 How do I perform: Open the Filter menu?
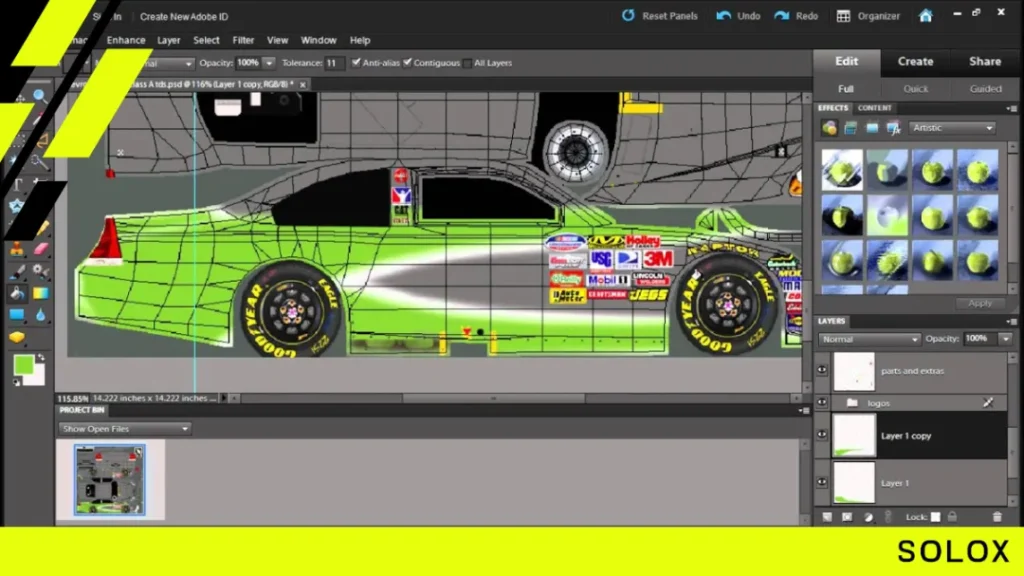243,40
